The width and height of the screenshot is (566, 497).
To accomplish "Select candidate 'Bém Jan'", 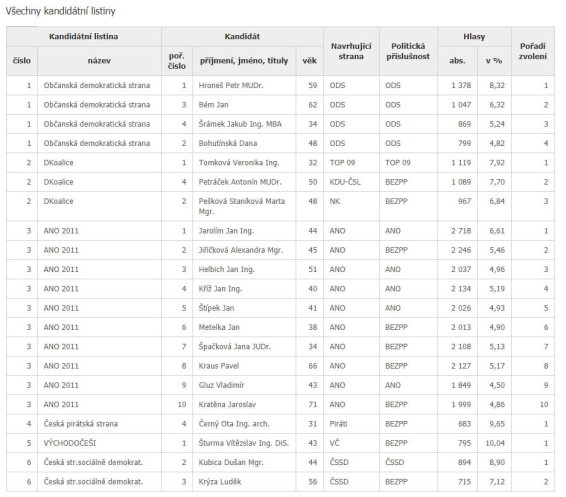I will click(x=213, y=105).
